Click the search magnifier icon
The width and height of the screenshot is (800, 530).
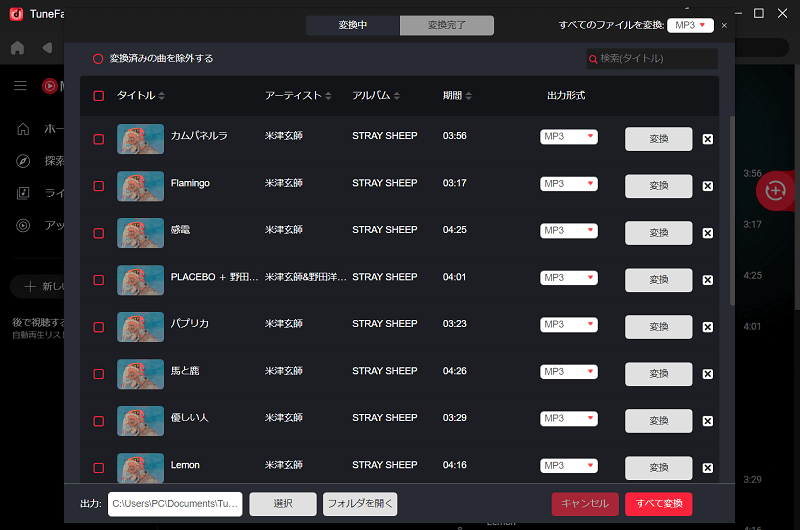coord(593,59)
